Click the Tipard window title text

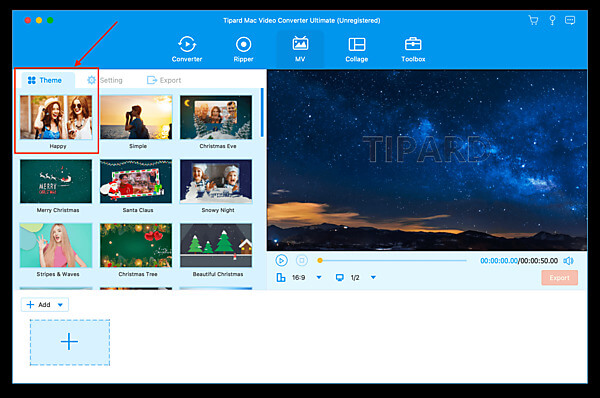[302, 20]
